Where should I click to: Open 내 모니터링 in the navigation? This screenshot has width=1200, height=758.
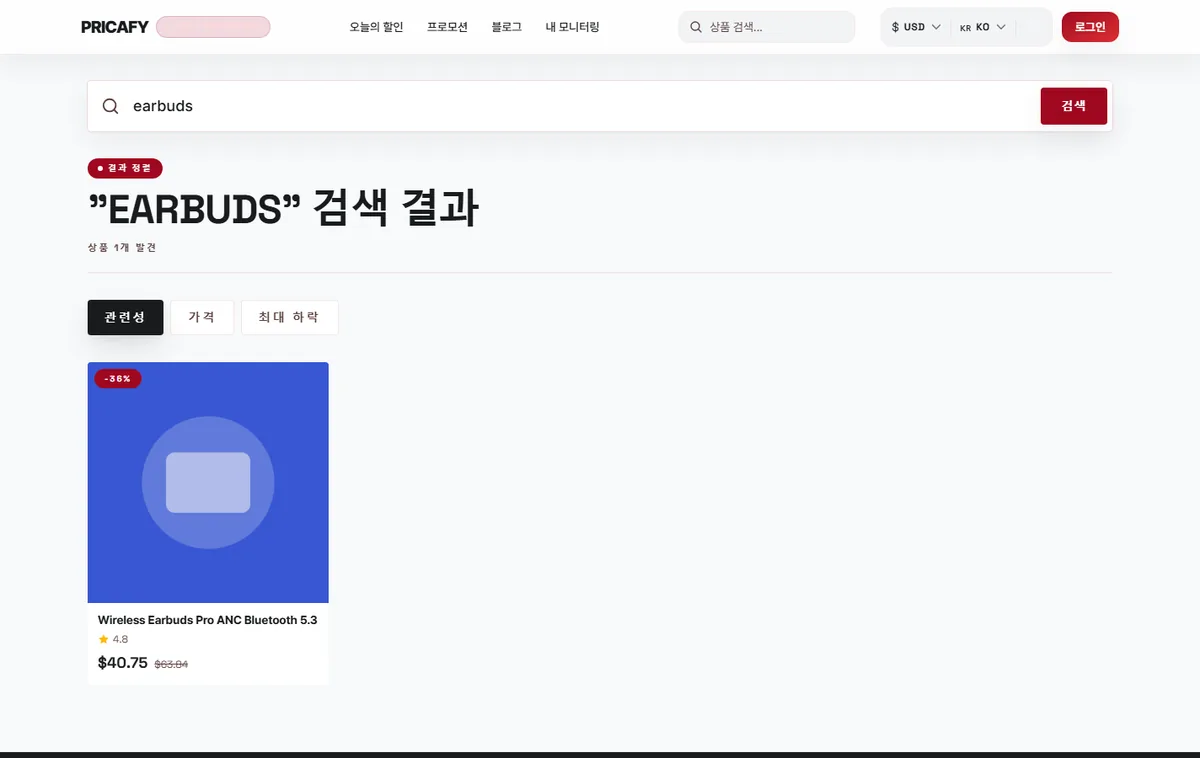coord(572,27)
